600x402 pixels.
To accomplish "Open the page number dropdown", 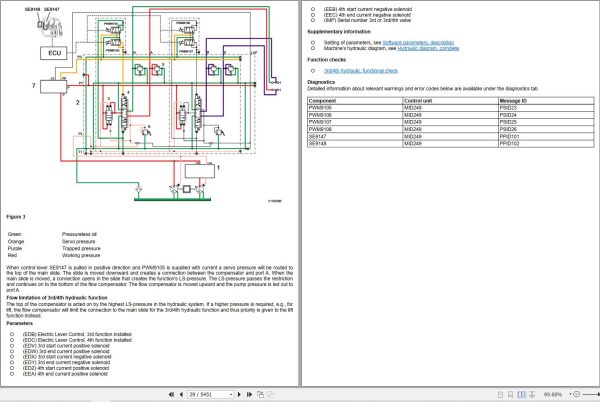I will (x=231, y=394).
